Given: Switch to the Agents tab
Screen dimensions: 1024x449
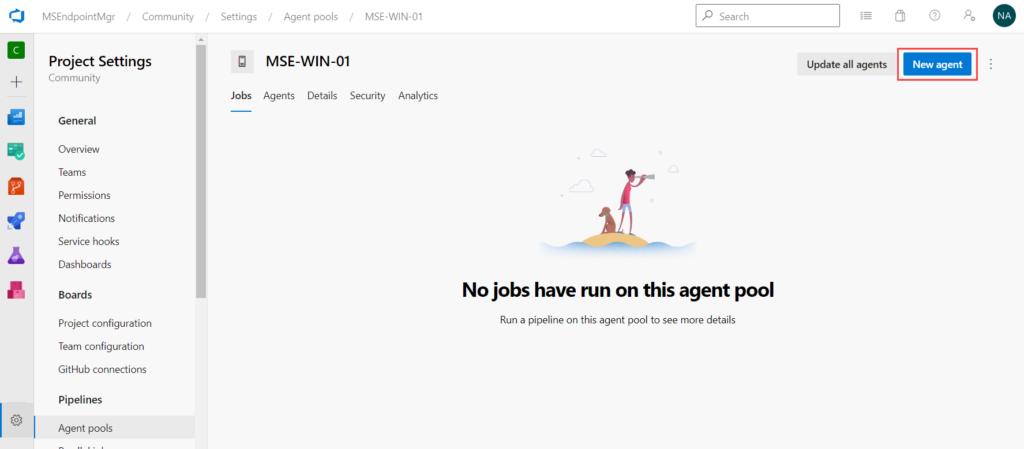Looking at the screenshot, I should tap(279, 95).
